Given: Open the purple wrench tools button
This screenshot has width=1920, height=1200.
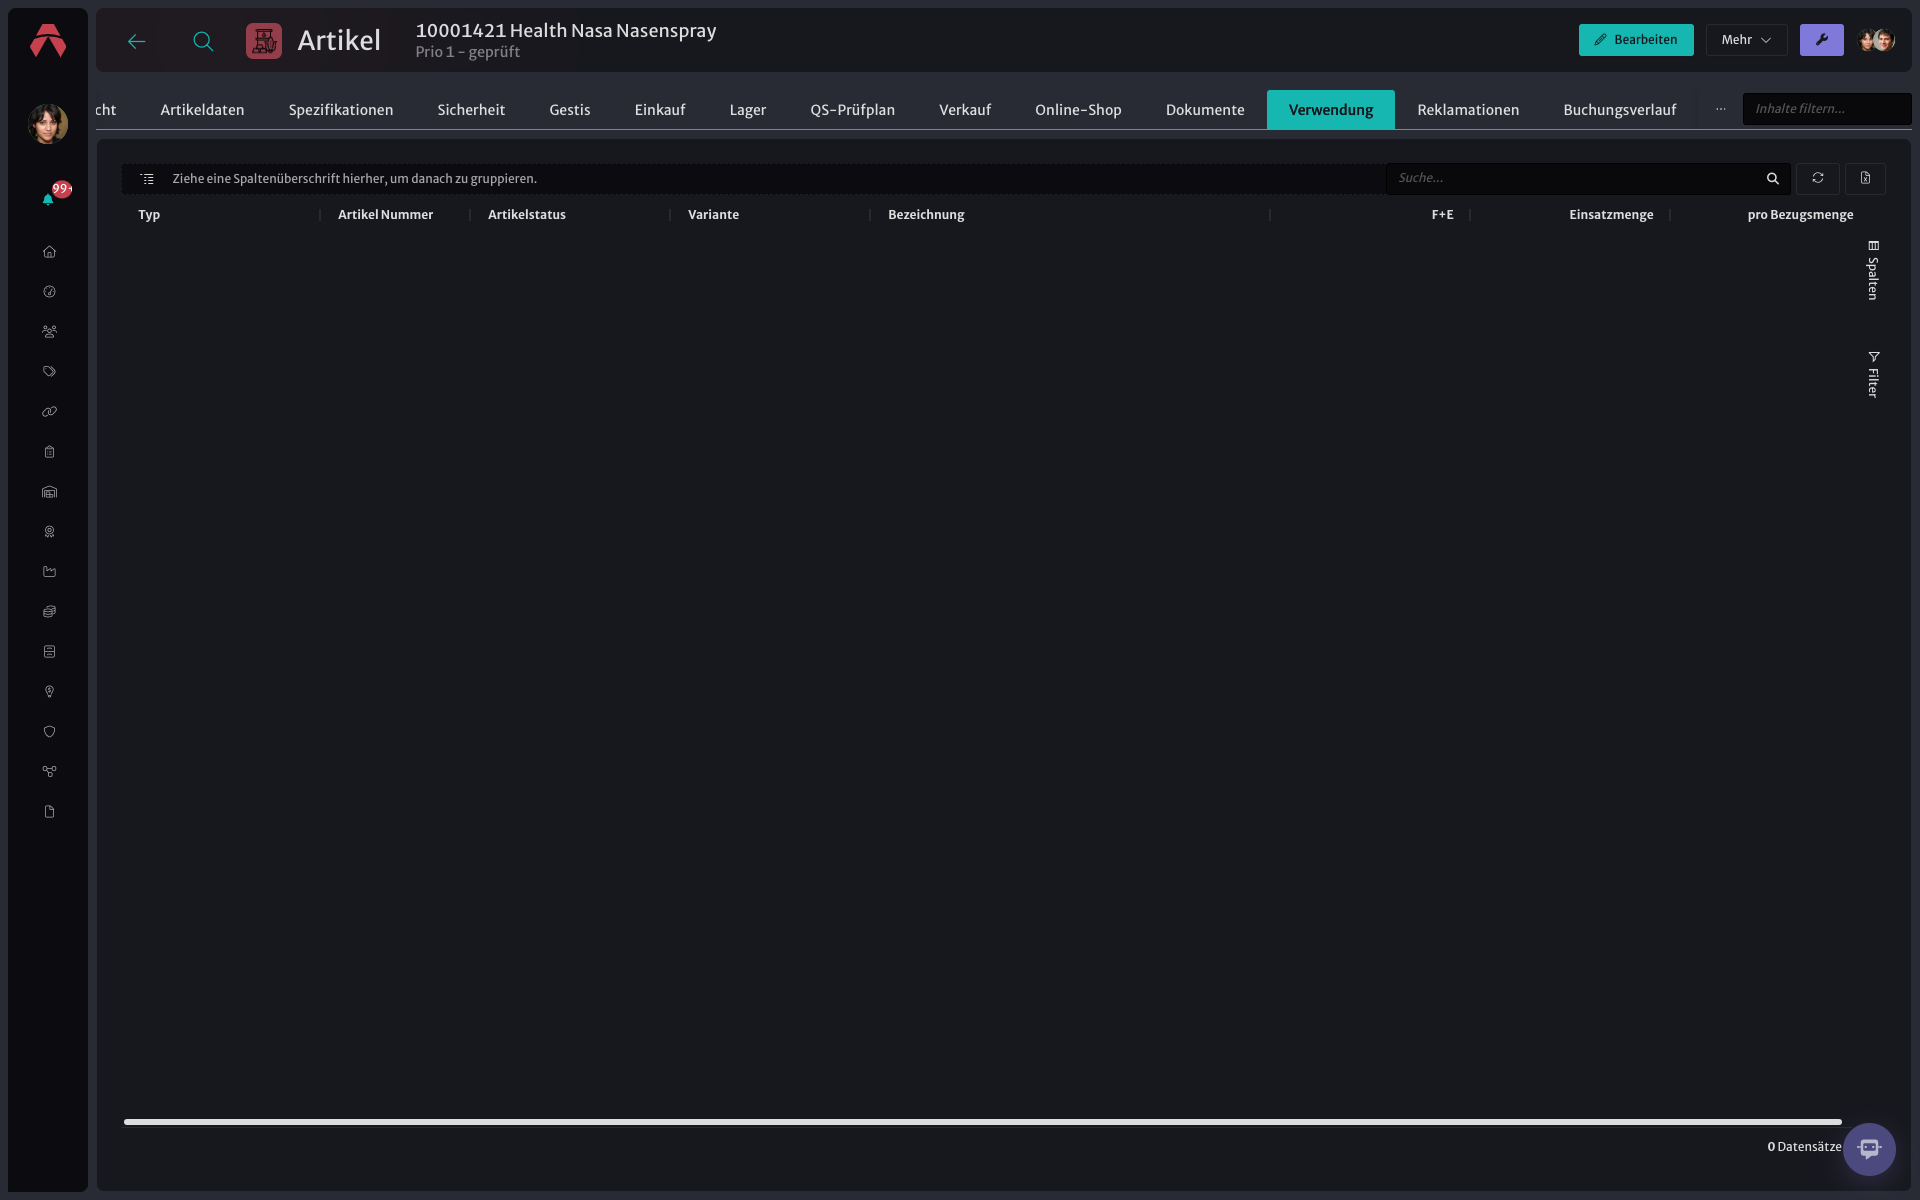Looking at the screenshot, I should pos(1821,40).
